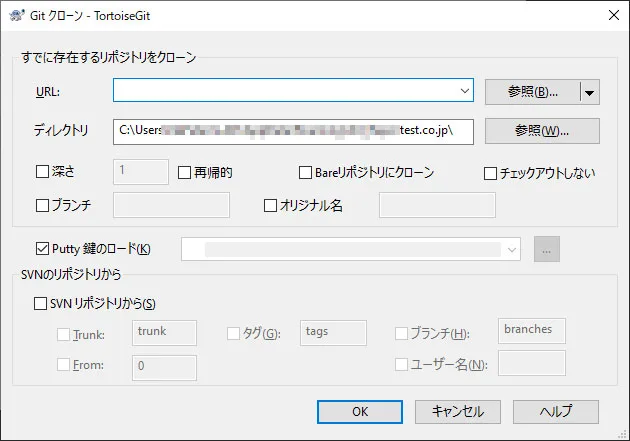Close the Git clone dialog
The height and width of the screenshot is (441, 630).
(x=614, y=15)
